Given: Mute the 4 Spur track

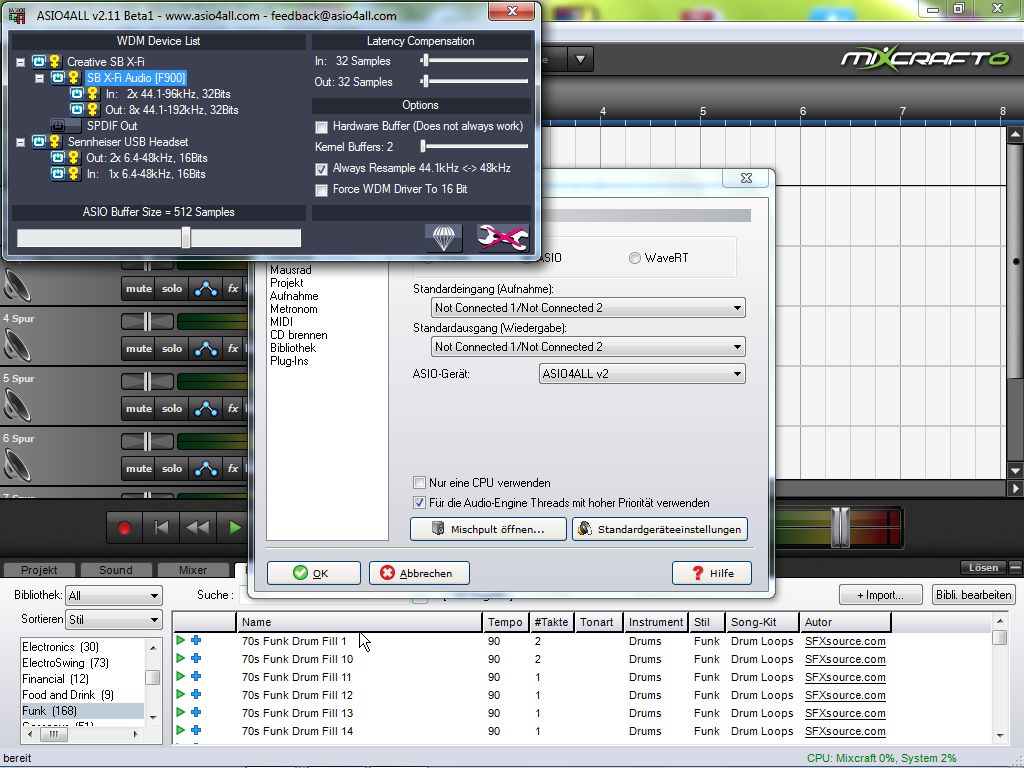Looking at the screenshot, I should pos(138,349).
